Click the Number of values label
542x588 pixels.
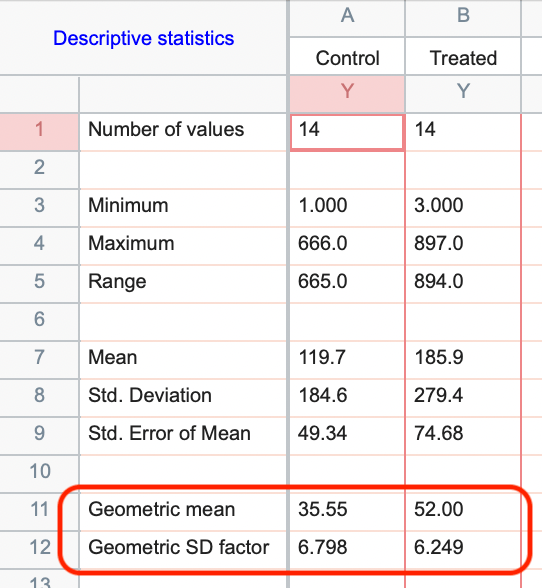[x=166, y=130]
